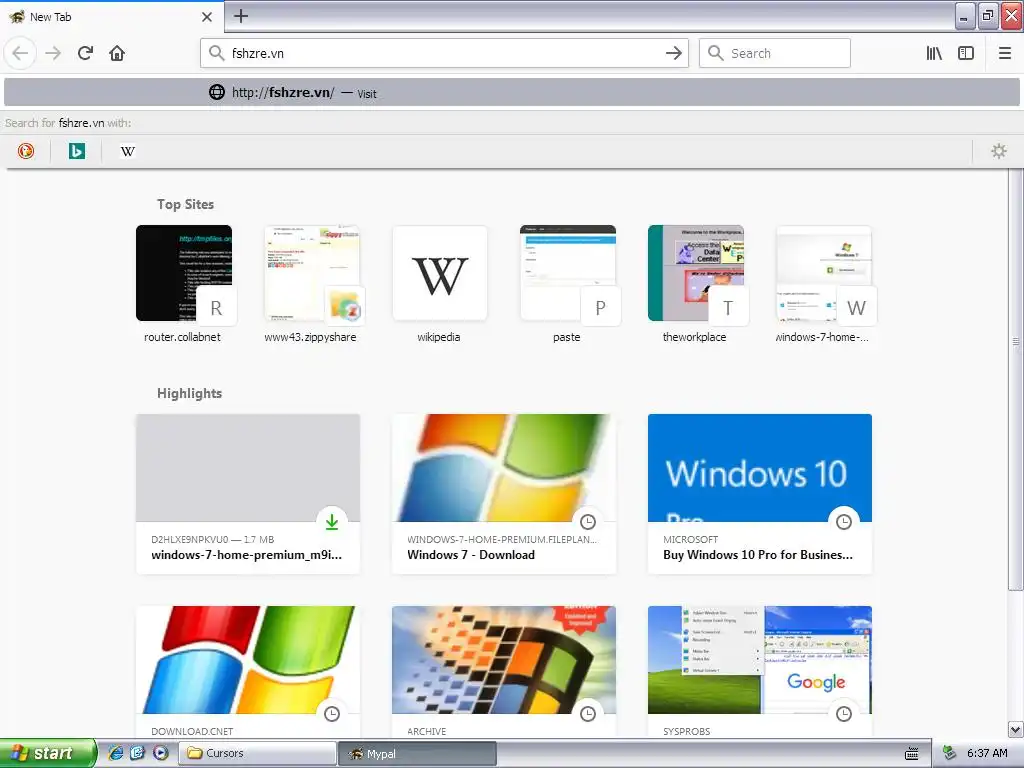Launch Windows Media Player quick launch icon
1024x768 pixels.
160,753
